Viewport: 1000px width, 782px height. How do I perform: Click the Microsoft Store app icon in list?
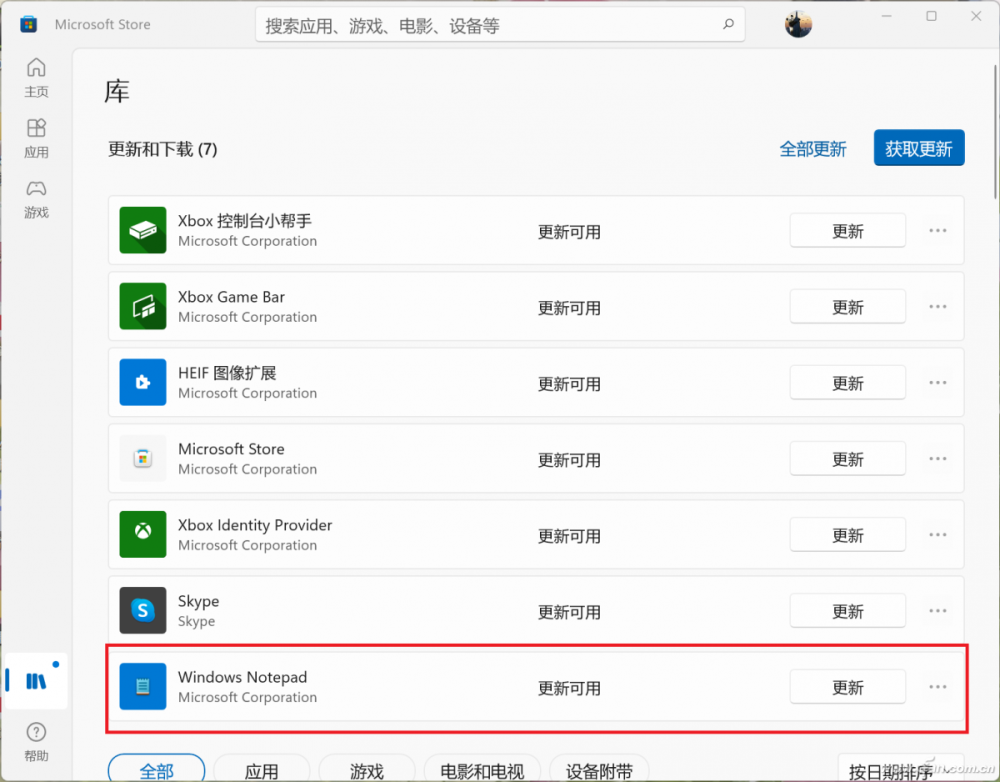[x=143, y=458]
